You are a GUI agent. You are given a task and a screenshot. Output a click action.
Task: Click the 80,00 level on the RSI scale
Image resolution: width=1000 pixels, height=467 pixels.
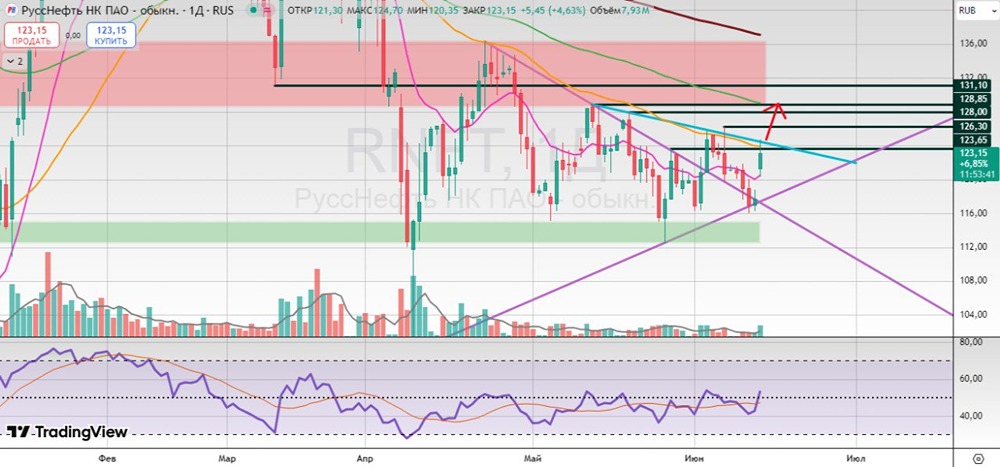click(x=972, y=343)
